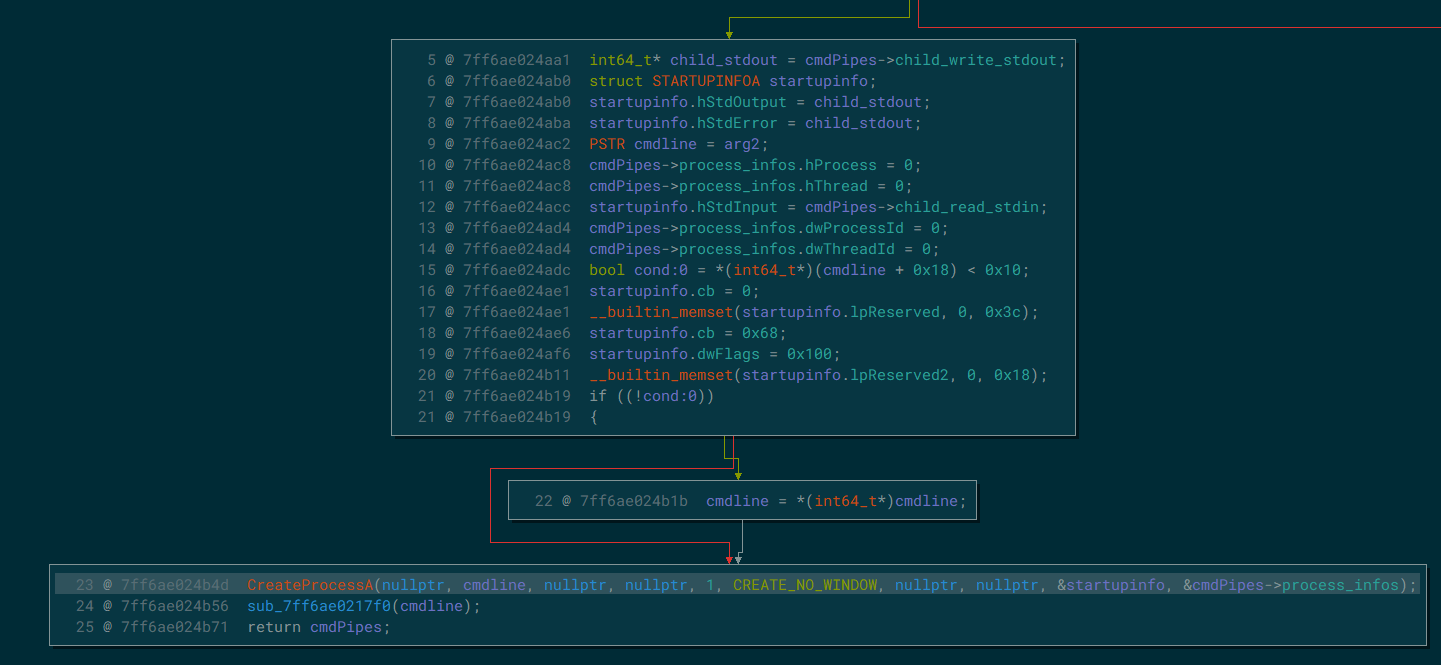
Task: Select the 0x10 constant on line 15
Action: click(1003, 270)
